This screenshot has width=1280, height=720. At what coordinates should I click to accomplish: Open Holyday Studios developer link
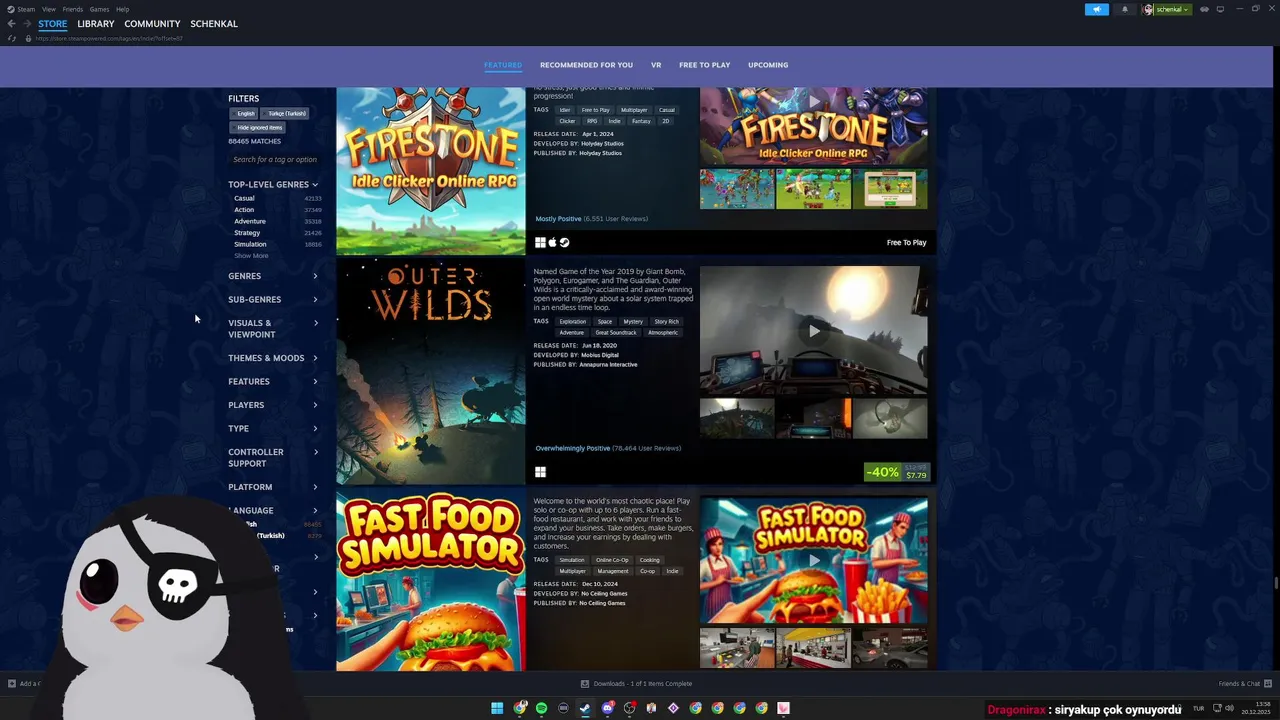click(x=602, y=143)
